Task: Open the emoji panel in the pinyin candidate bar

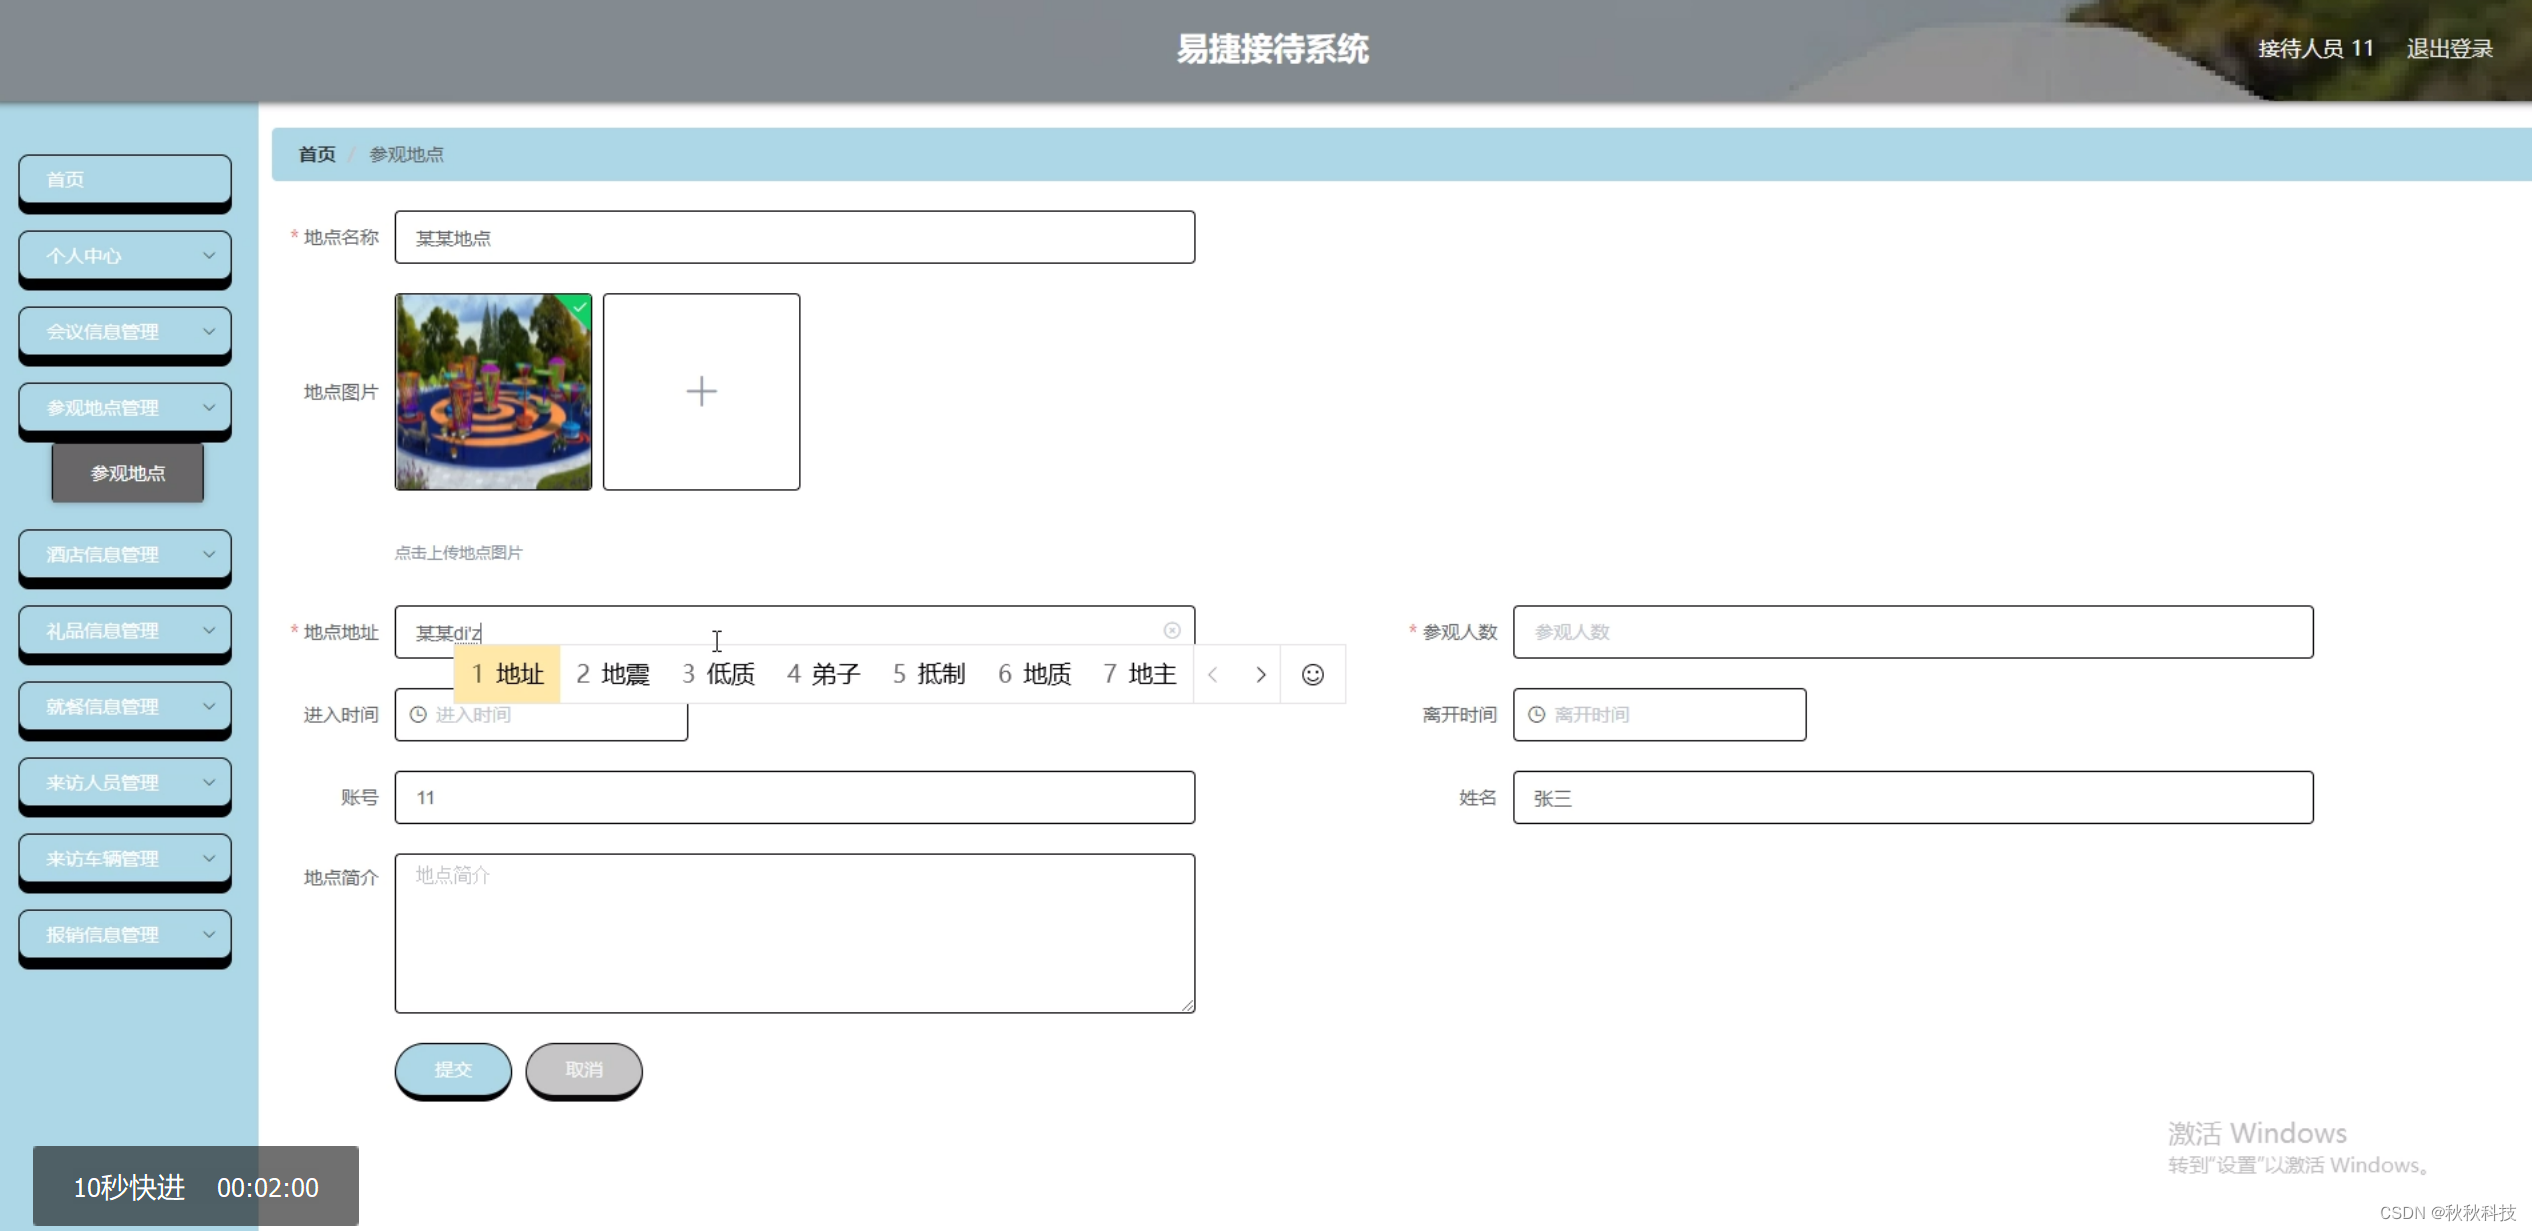Action: click(1311, 674)
